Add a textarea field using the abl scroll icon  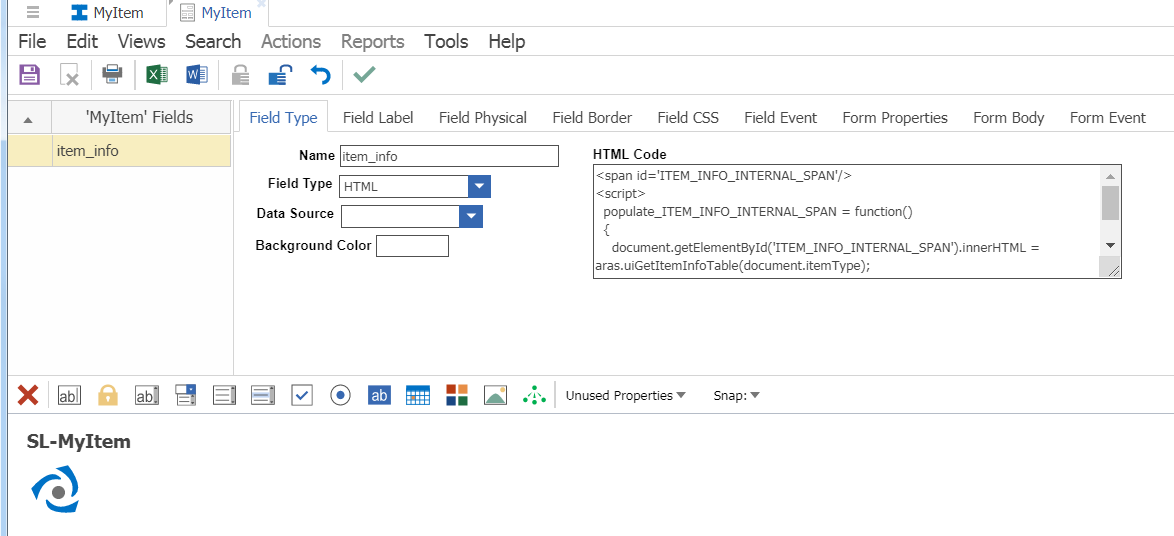tap(147, 395)
